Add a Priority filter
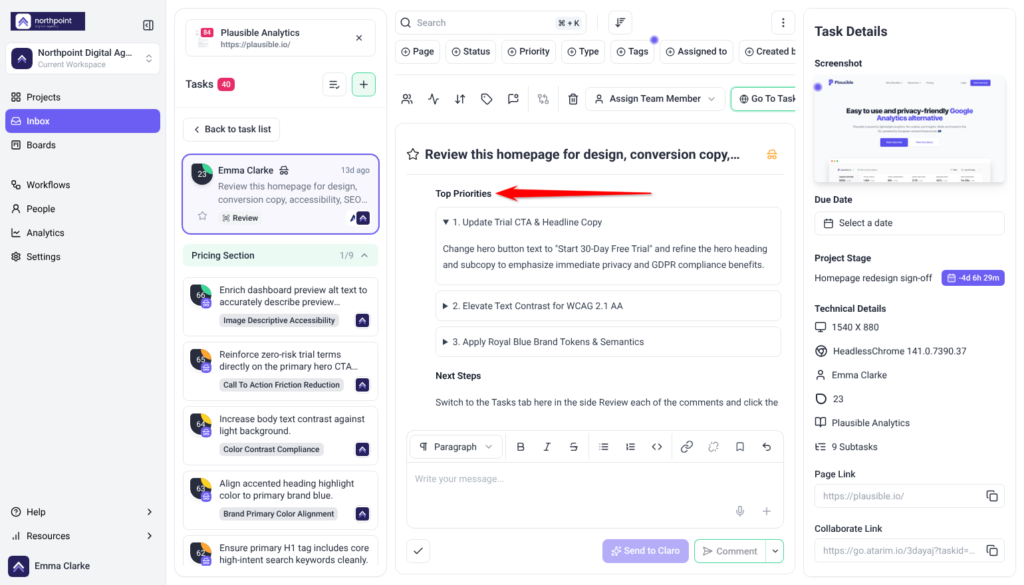The image size is (1024, 585). (528, 52)
